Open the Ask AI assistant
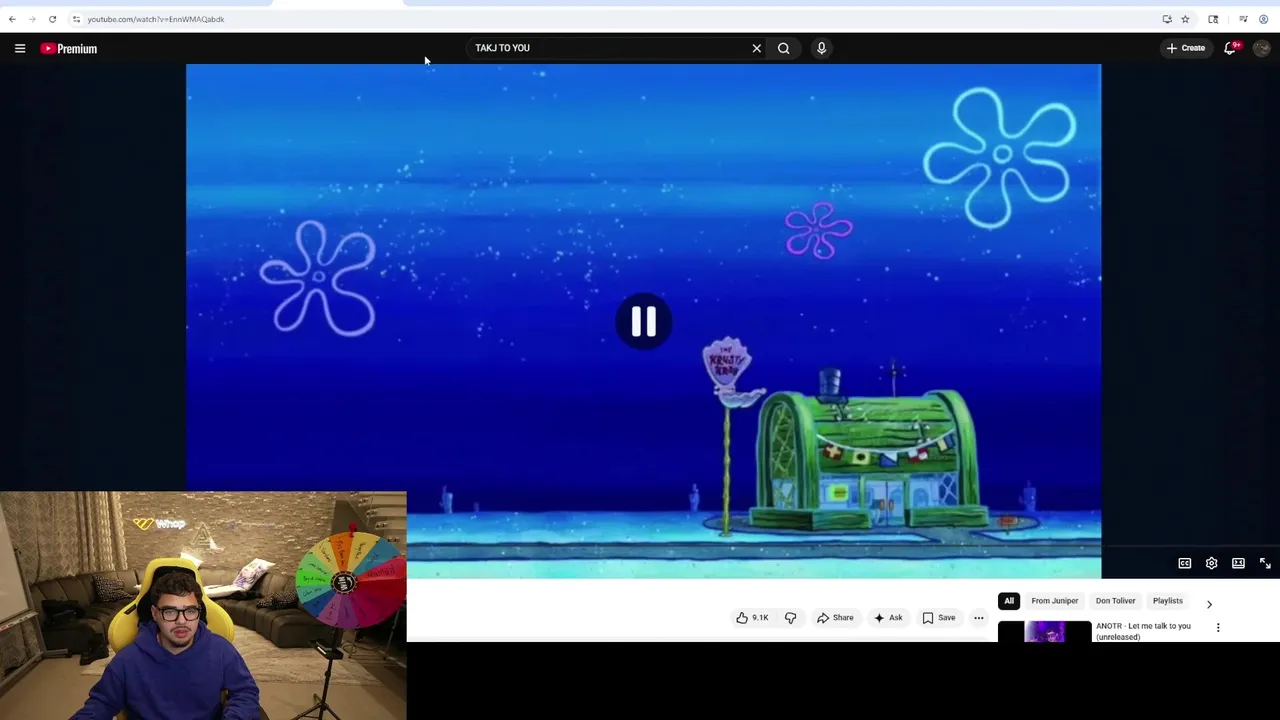The width and height of the screenshot is (1280, 720). tap(888, 618)
